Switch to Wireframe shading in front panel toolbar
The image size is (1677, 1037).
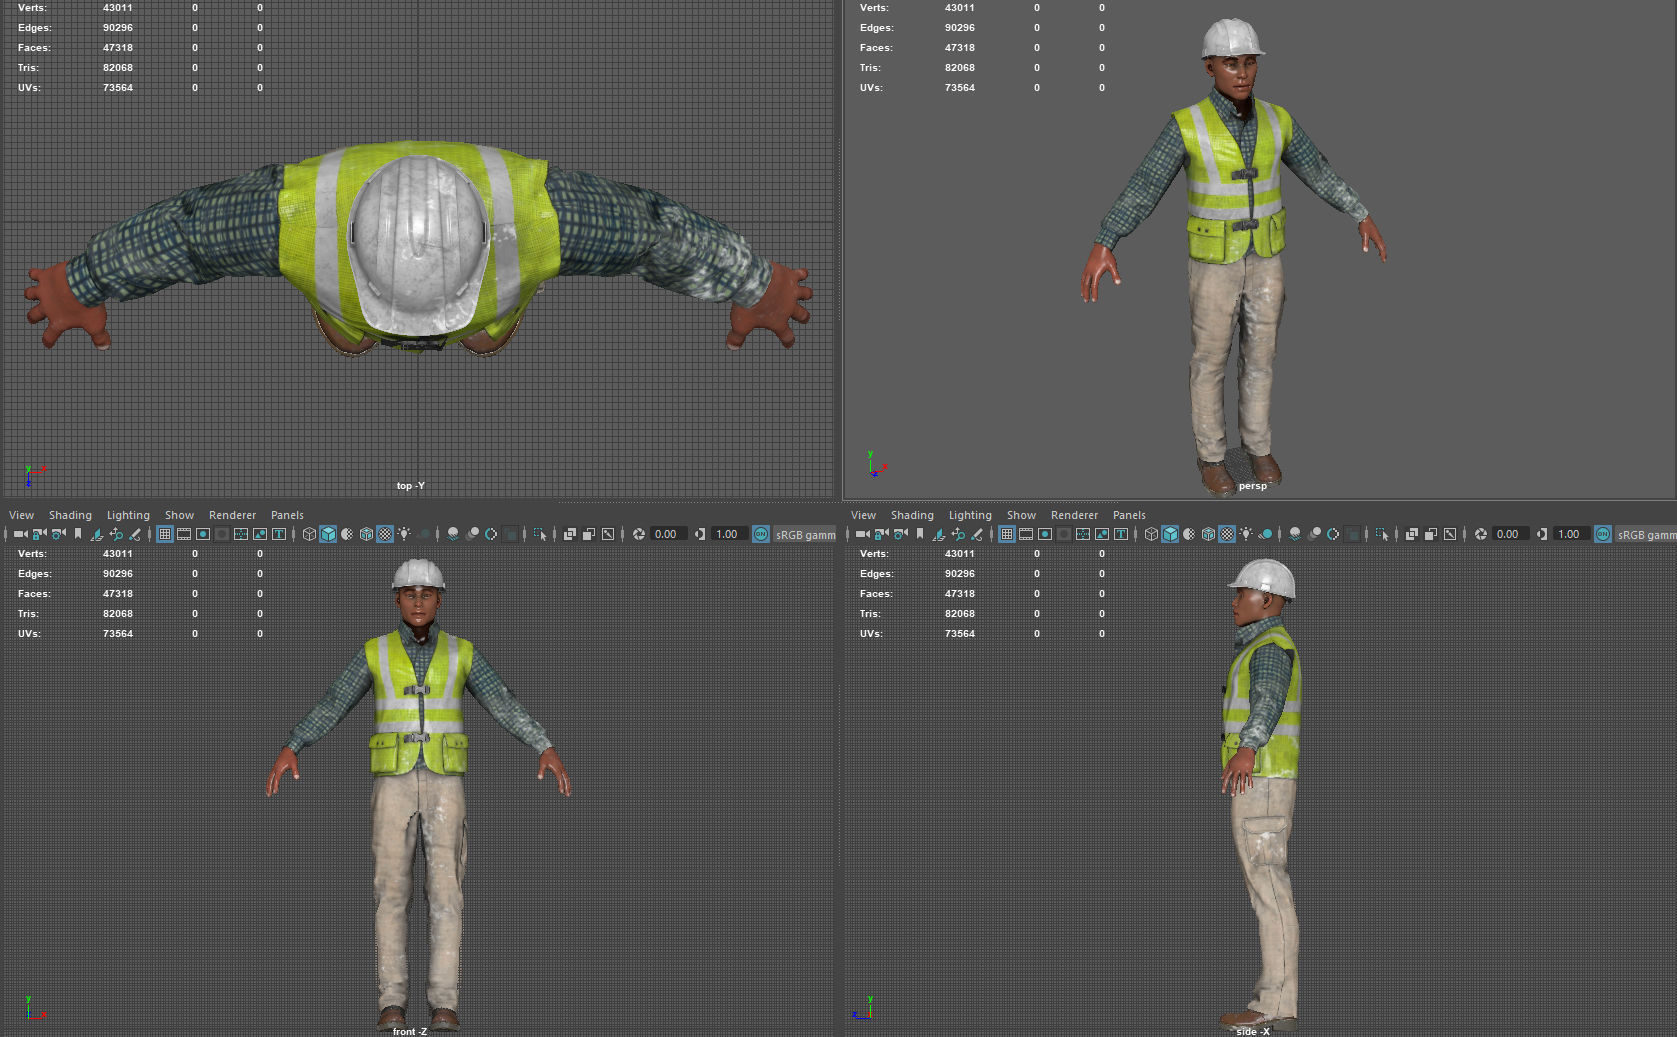309,534
